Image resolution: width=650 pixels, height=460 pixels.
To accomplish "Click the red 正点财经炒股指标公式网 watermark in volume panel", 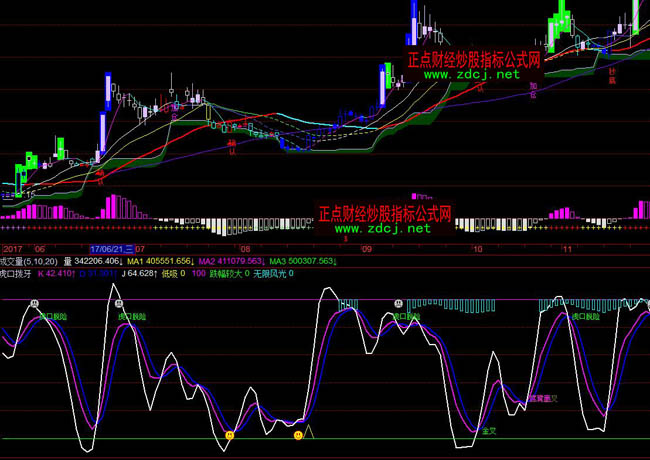I will pyautogui.click(x=384, y=214).
